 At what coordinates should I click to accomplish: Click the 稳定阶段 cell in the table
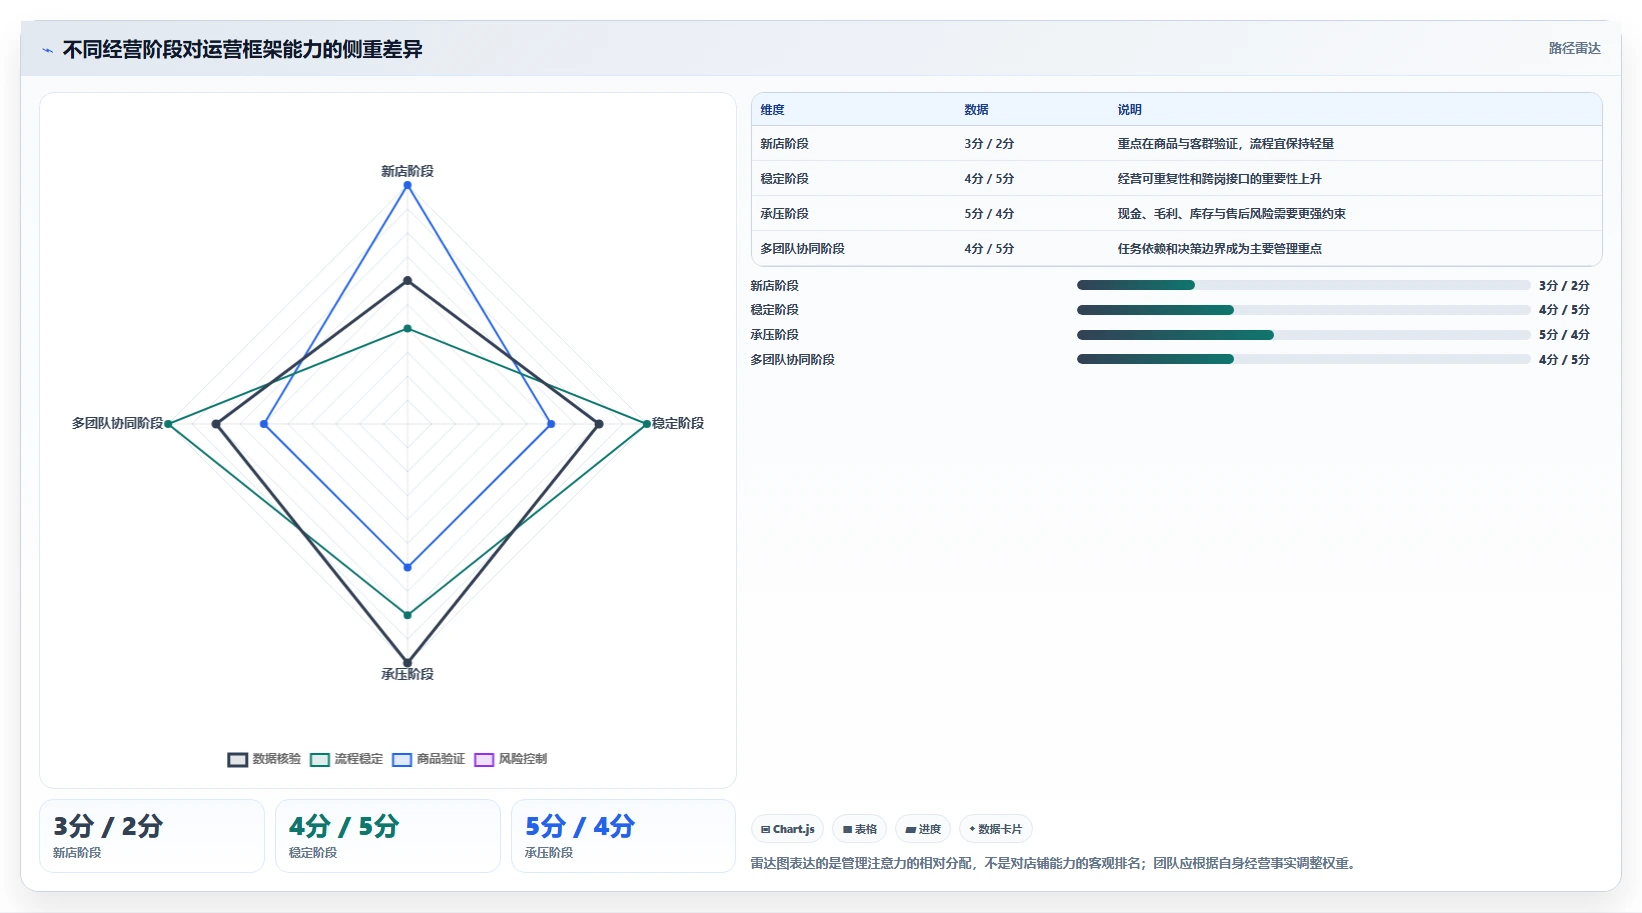[x=784, y=179]
